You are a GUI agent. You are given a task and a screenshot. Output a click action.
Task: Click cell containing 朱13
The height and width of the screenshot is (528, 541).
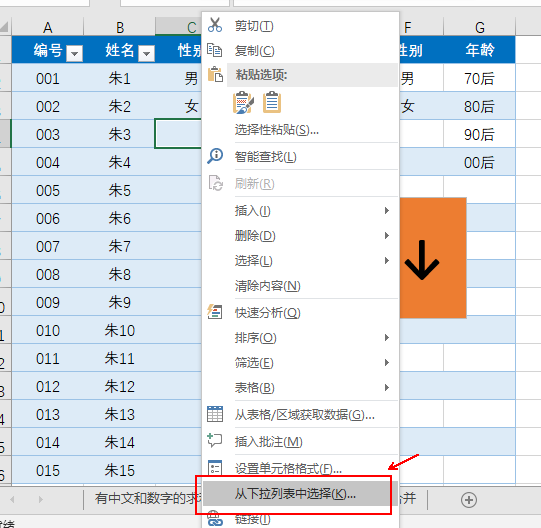click(119, 414)
